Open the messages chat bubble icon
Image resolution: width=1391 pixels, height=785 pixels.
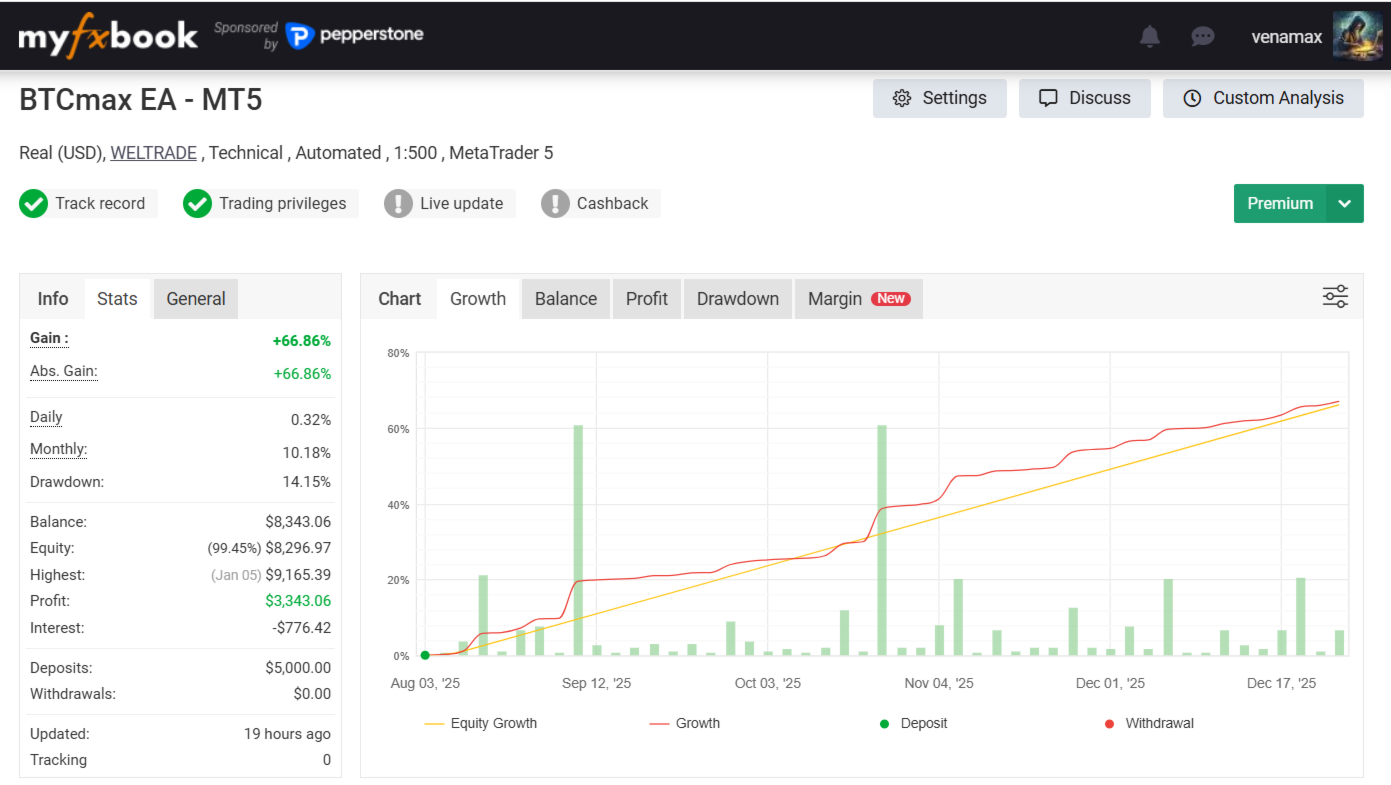(x=1203, y=37)
